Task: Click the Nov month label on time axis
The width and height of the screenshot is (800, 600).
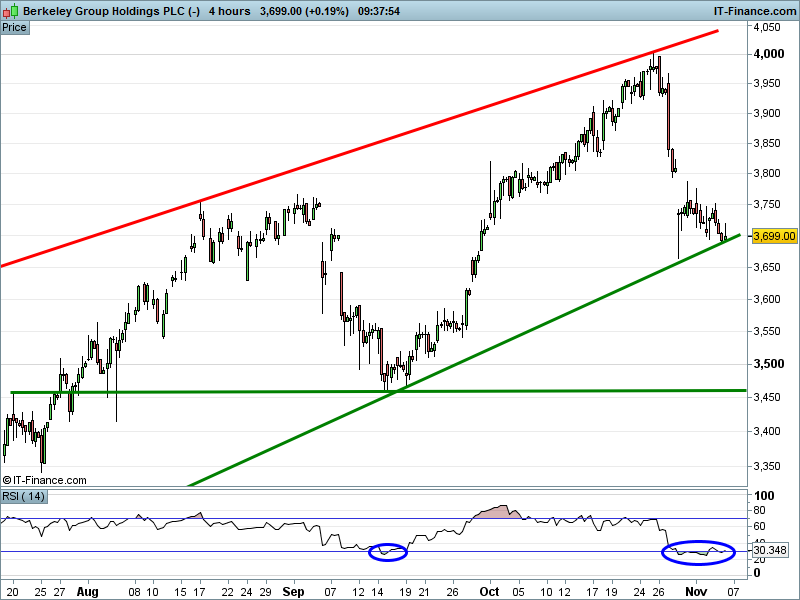Action: (x=696, y=592)
